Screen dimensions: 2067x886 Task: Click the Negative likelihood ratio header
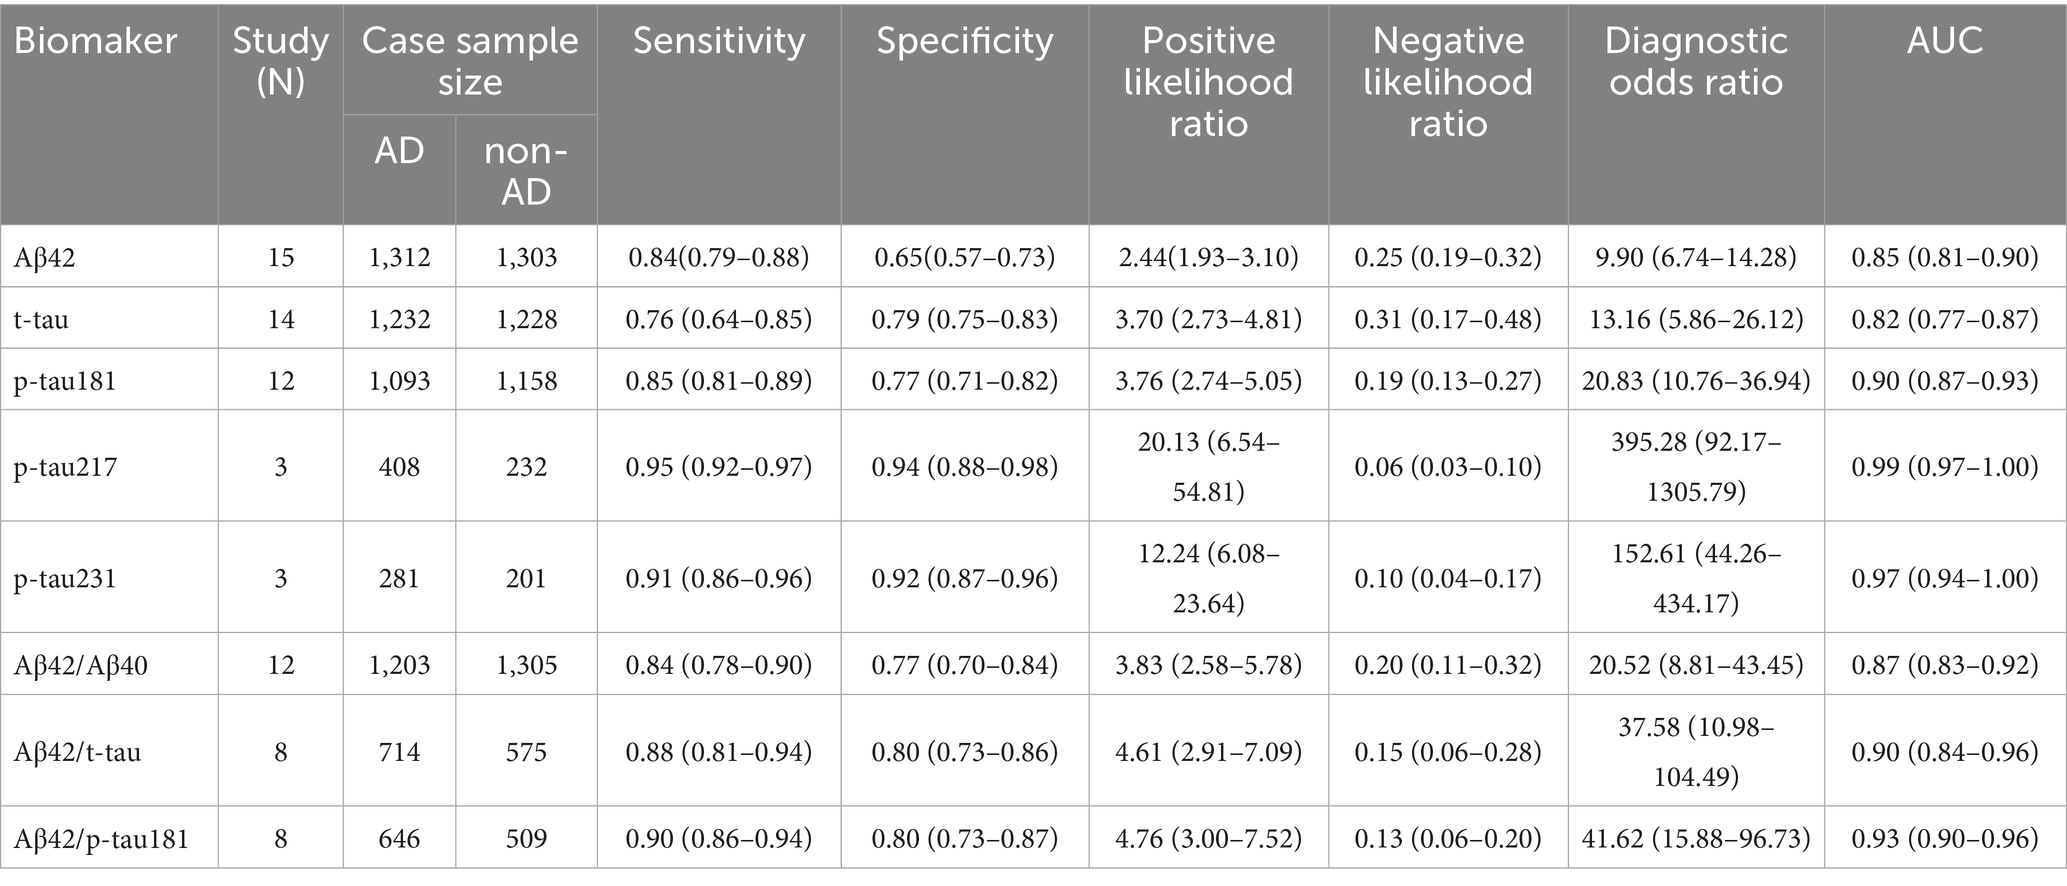point(1448,82)
